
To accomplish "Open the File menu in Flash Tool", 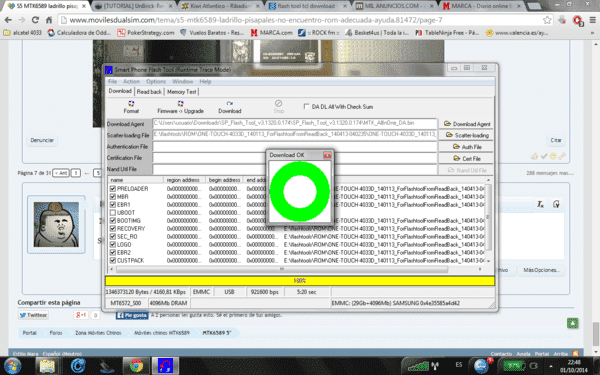I will (x=112, y=82).
